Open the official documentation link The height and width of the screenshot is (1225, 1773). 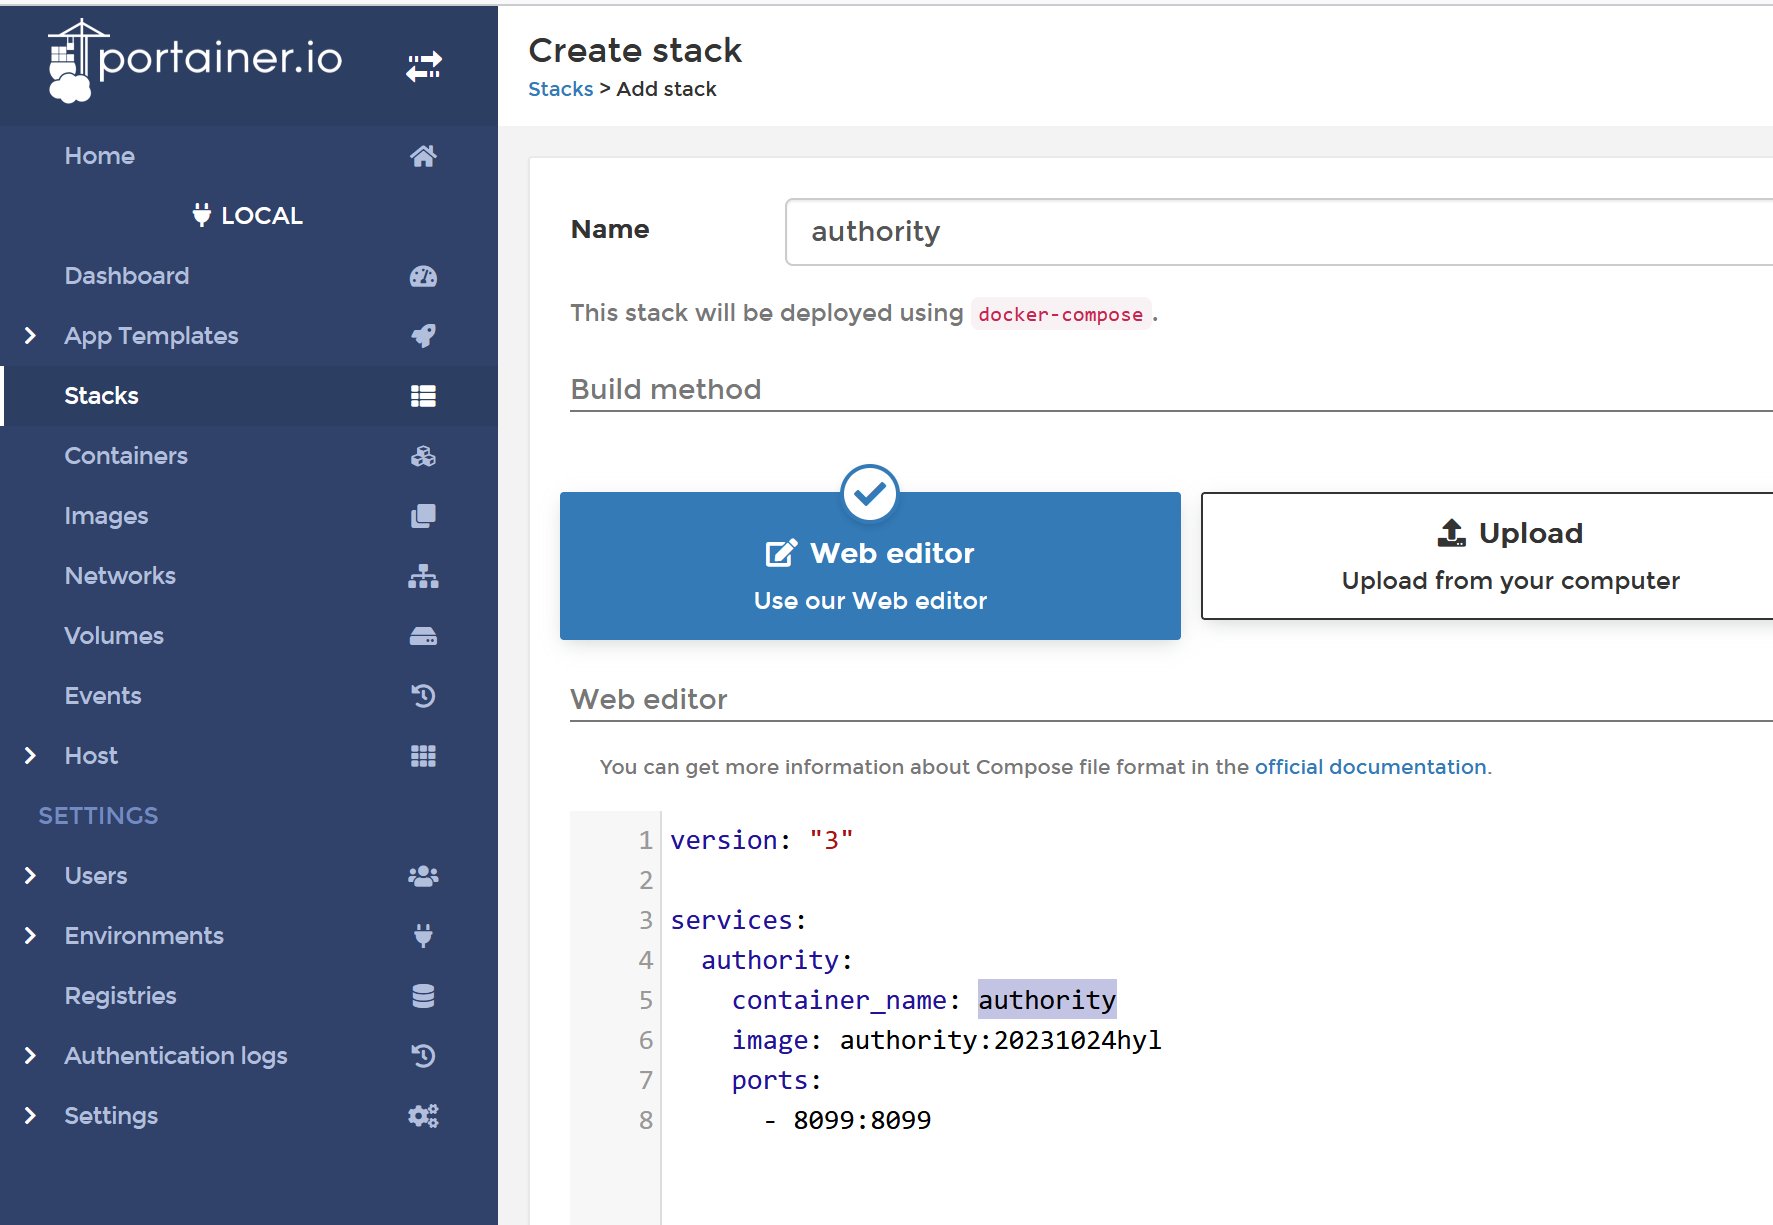[1370, 767]
